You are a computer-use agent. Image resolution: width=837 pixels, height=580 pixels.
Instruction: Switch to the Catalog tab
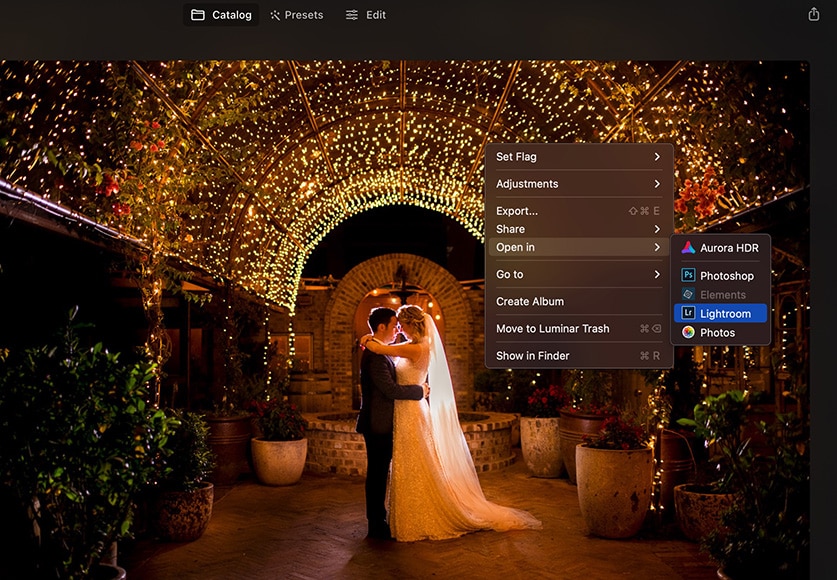point(221,15)
